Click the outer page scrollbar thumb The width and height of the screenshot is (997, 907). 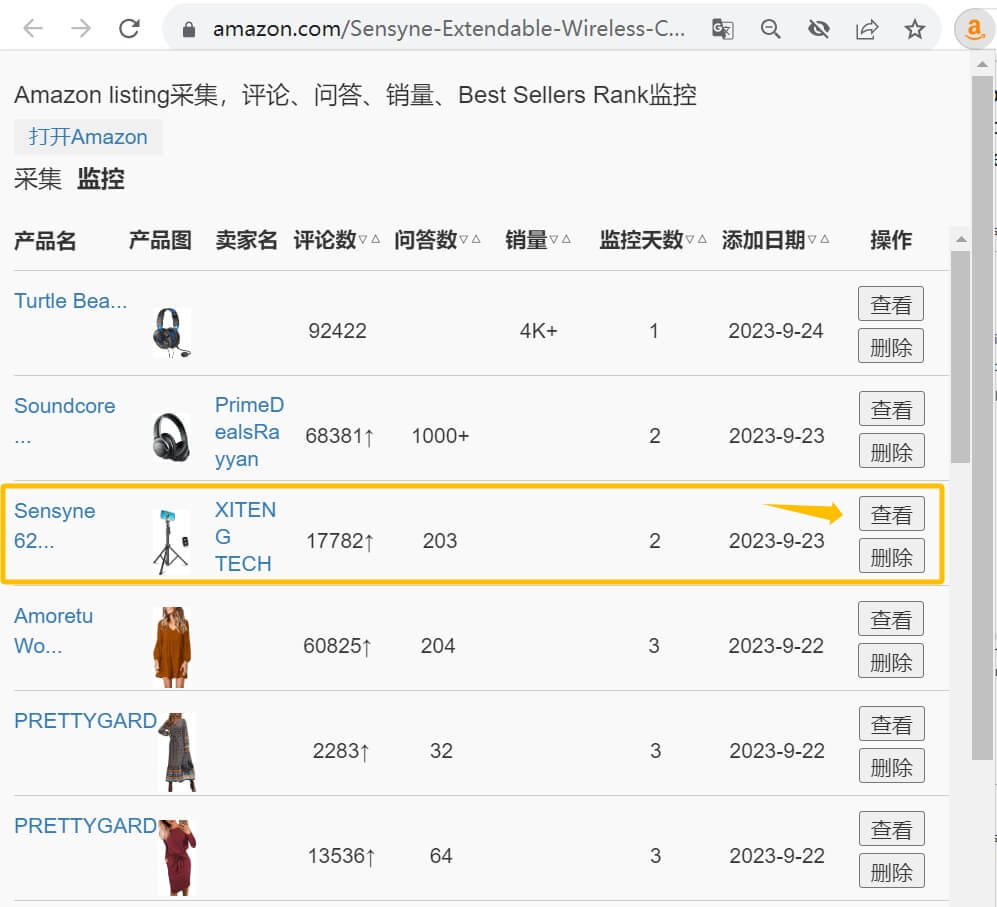982,418
